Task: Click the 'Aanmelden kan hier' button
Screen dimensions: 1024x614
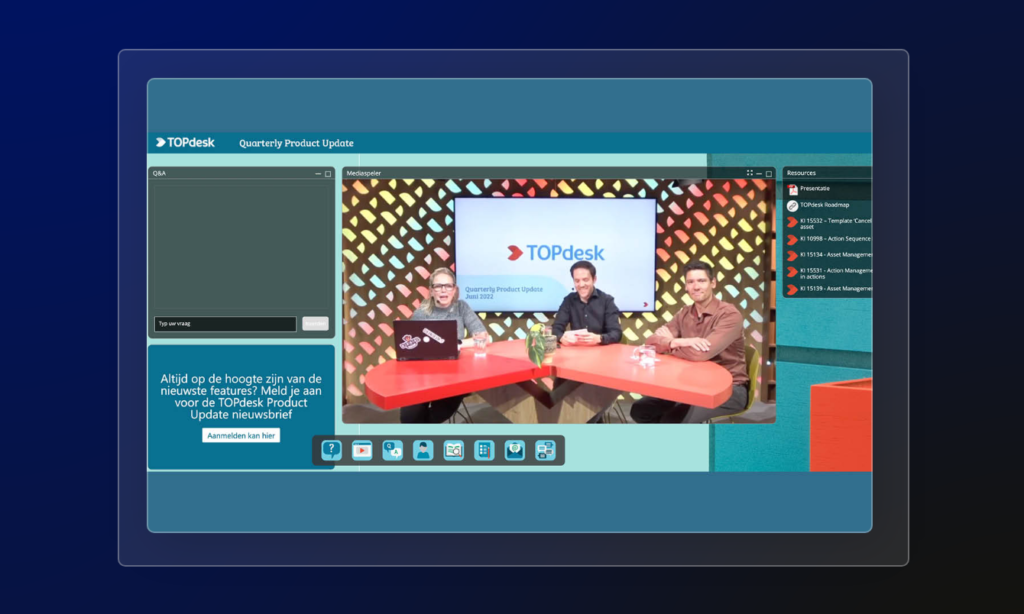Action: (241, 436)
